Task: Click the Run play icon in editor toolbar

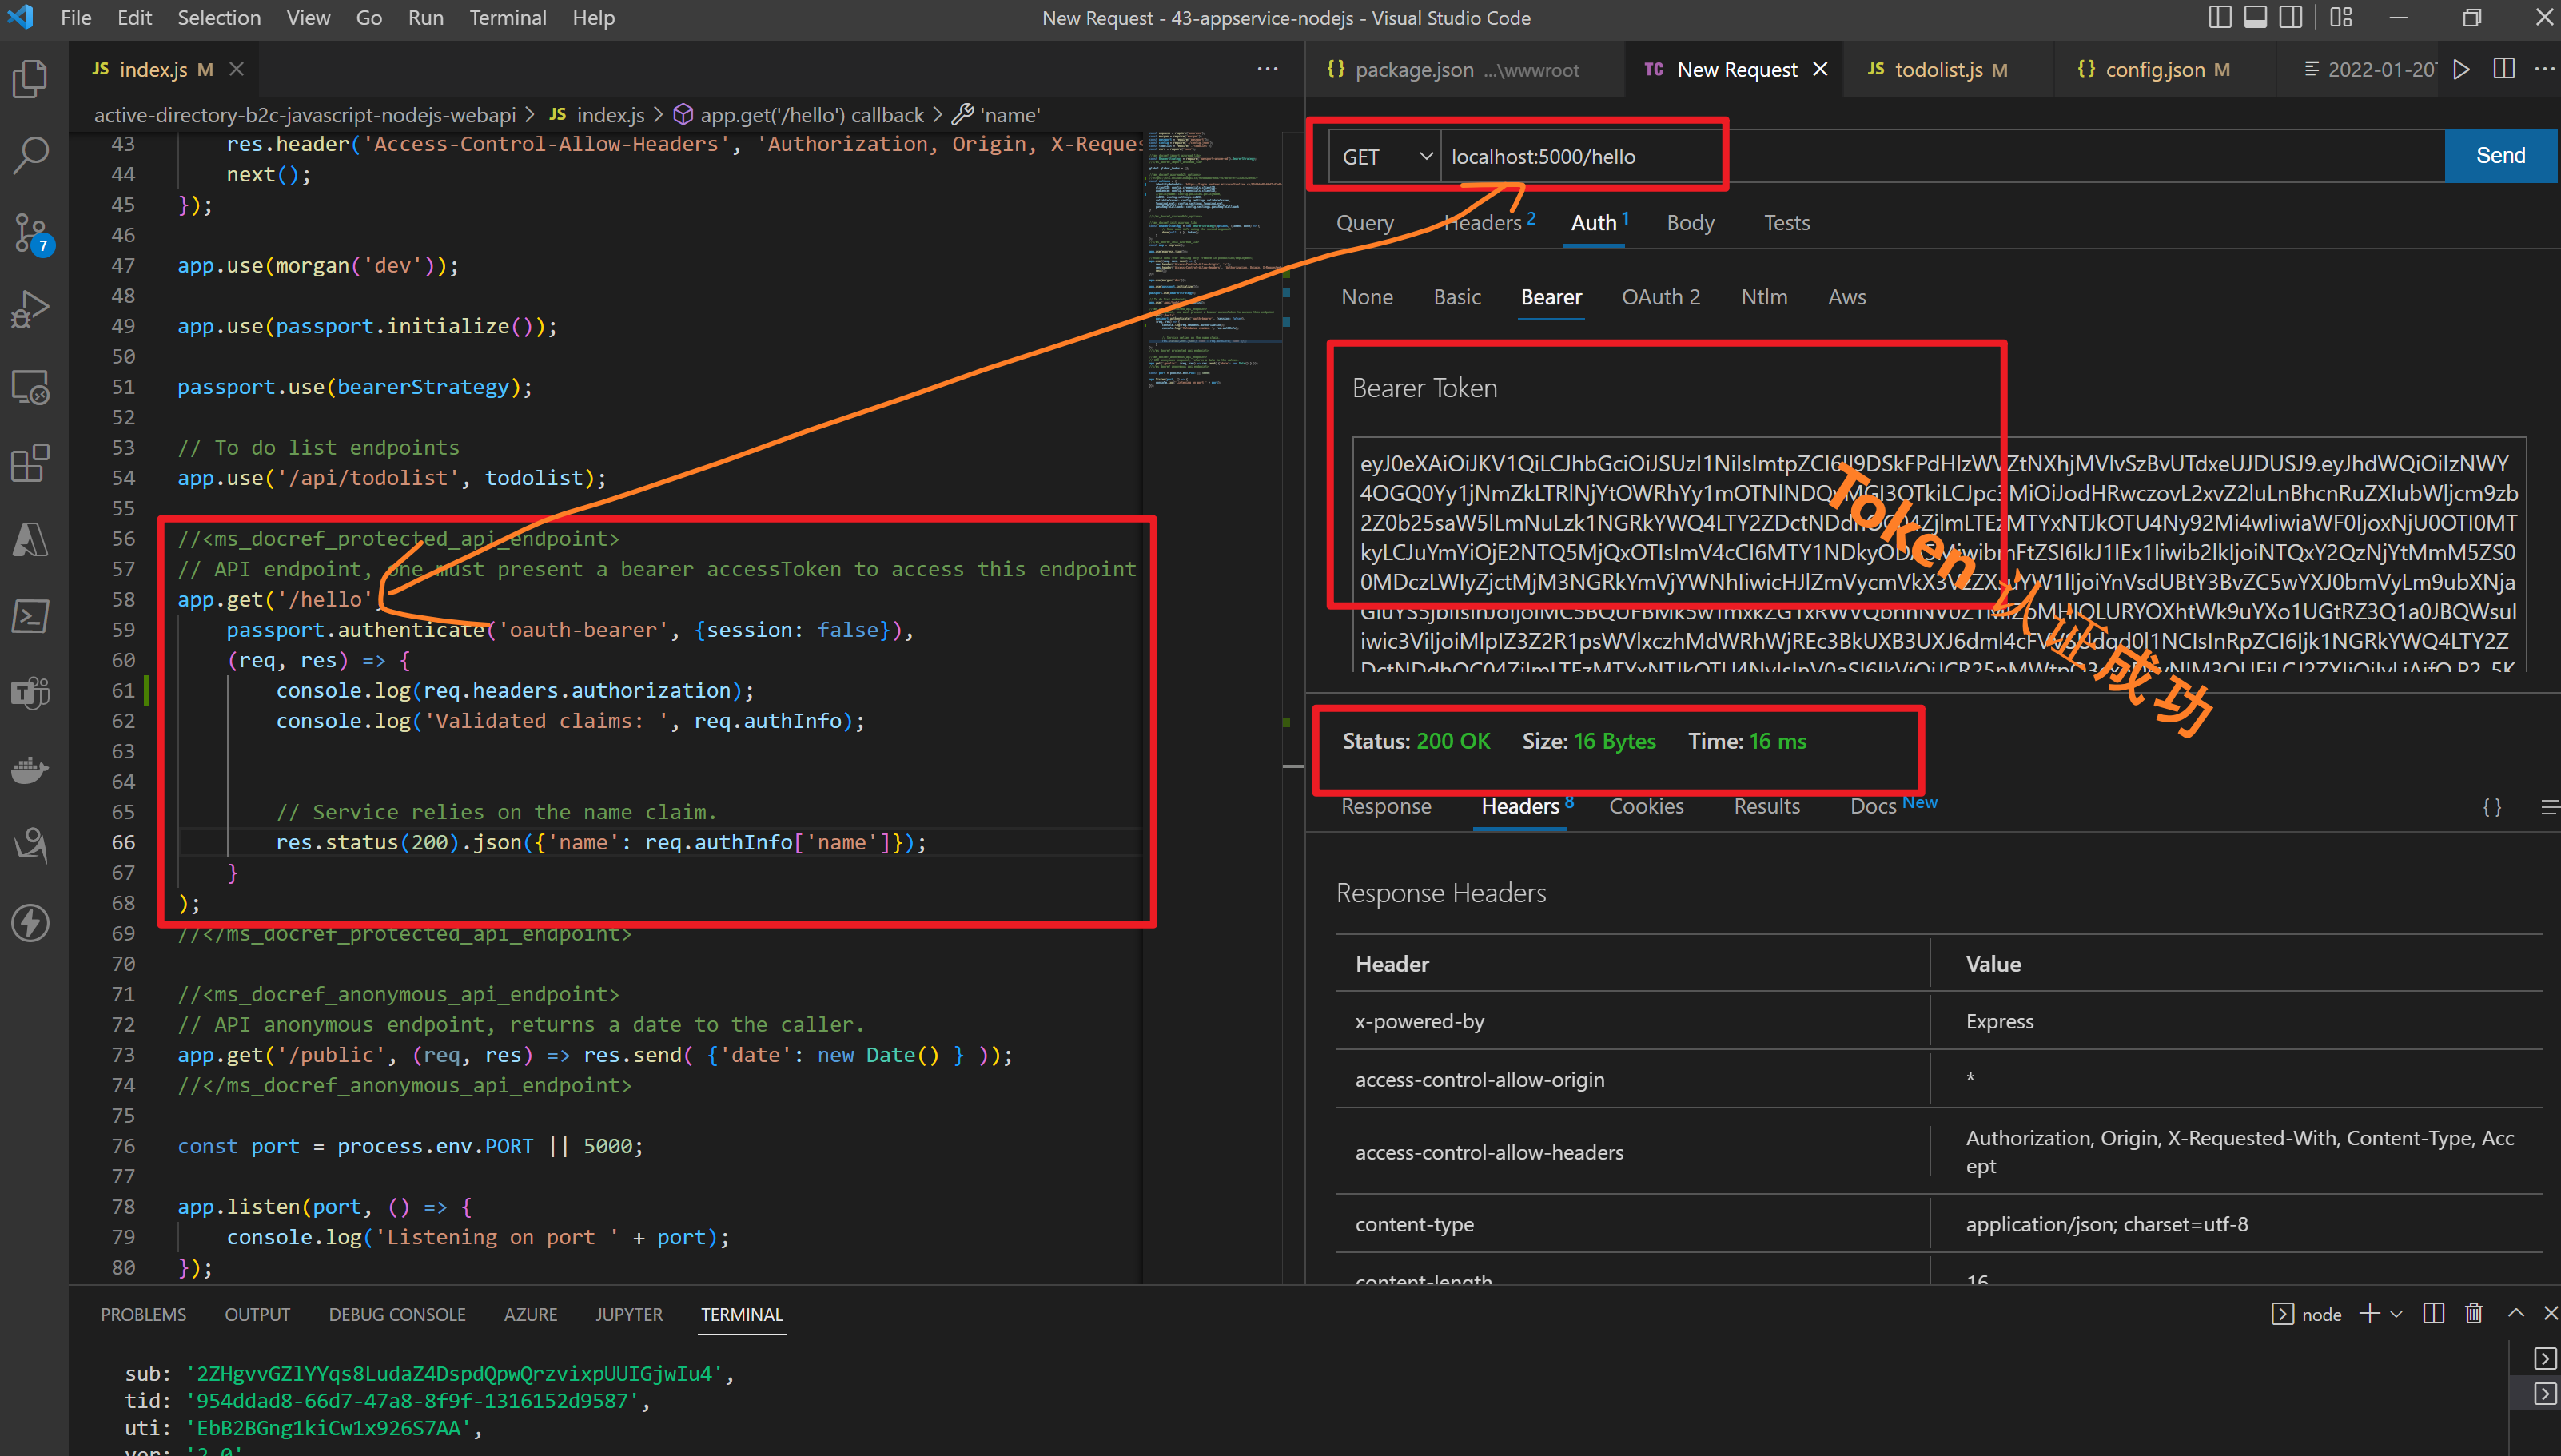Action: click(x=2461, y=69)
